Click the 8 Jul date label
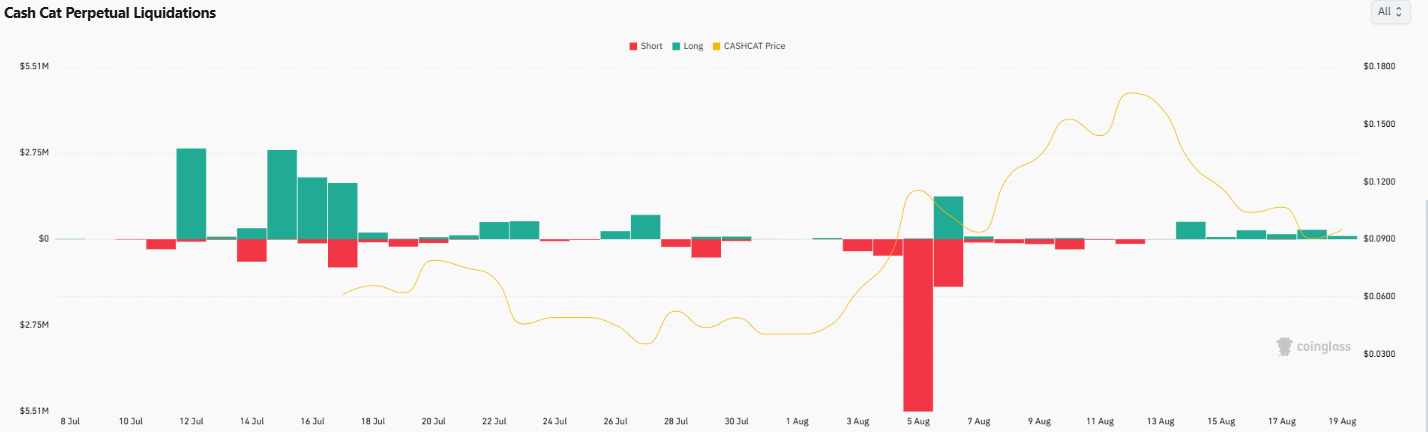Screen dimensions: 1428x432 70,422
